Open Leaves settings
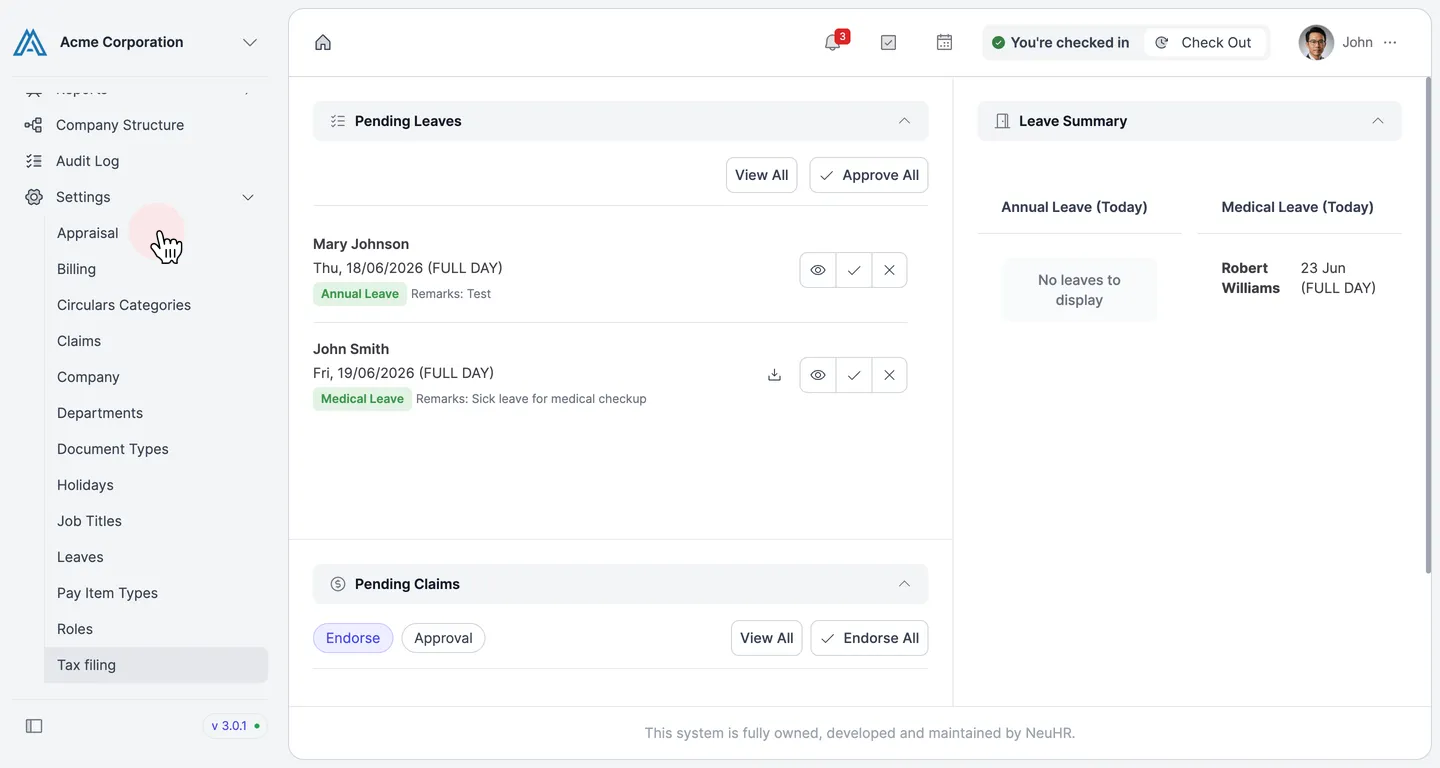 tap(156, 557)
